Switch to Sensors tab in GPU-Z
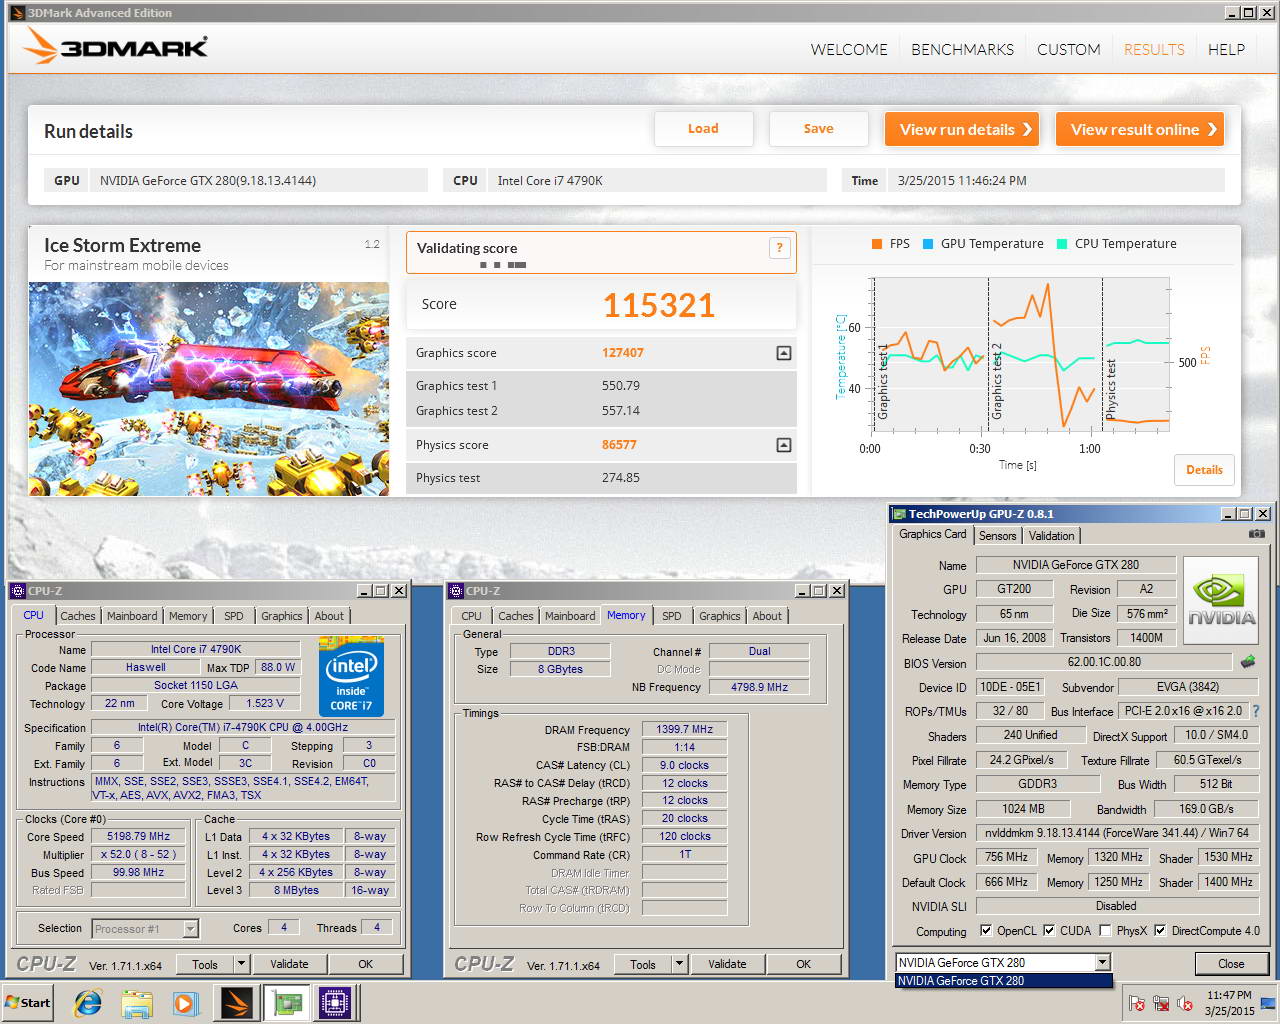The width and height of the screenshot is (1280, 1024). (997, 536)
